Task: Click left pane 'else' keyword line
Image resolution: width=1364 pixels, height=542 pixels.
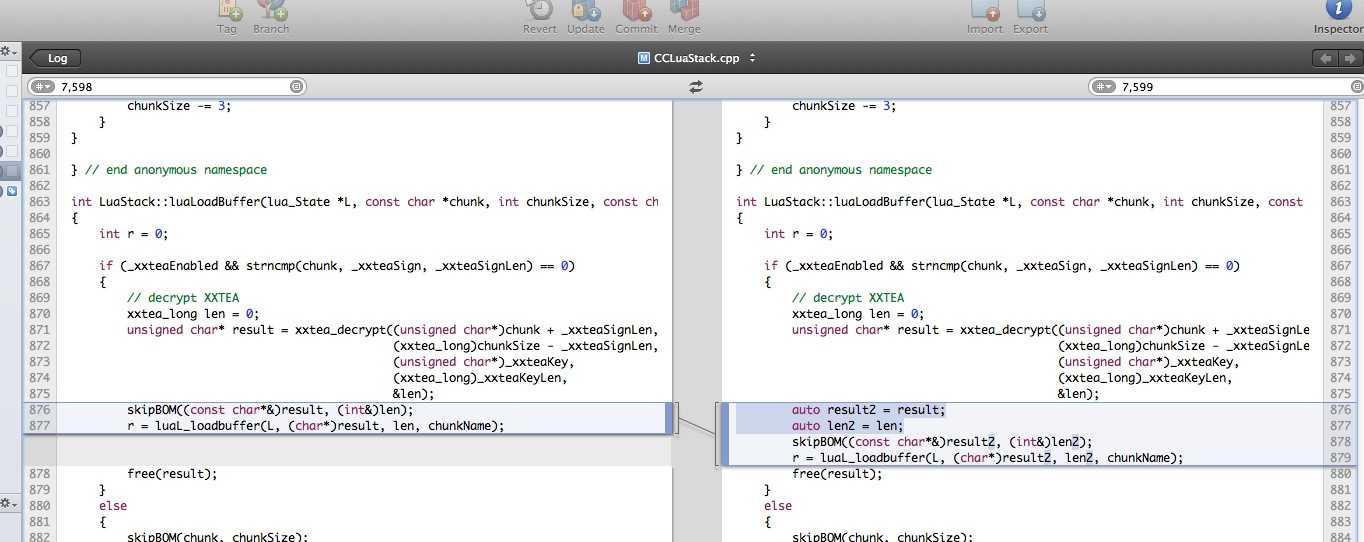Action: (113, 506)
